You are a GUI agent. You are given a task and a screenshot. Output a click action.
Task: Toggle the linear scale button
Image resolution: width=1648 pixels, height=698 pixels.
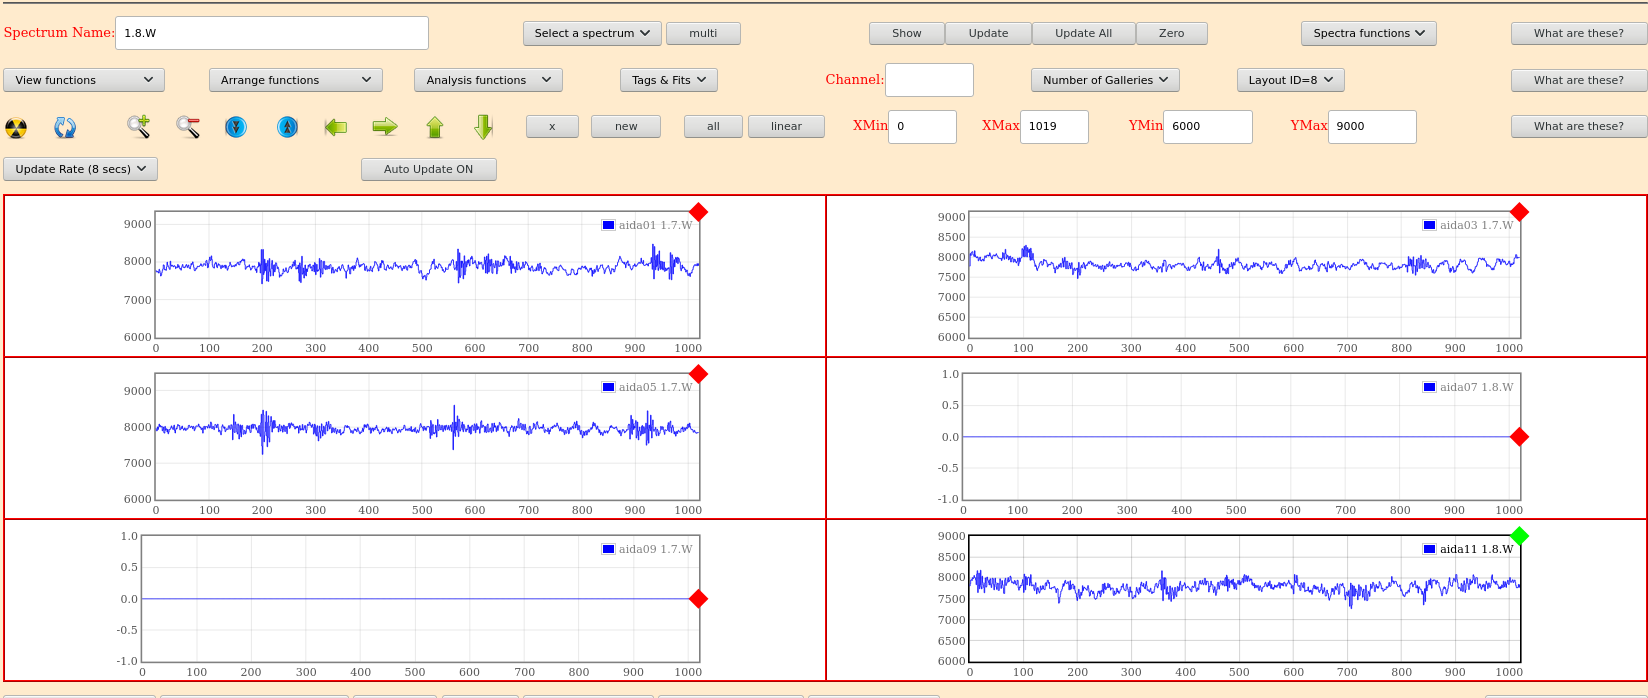pyautogui.click(x=786, y=127)
